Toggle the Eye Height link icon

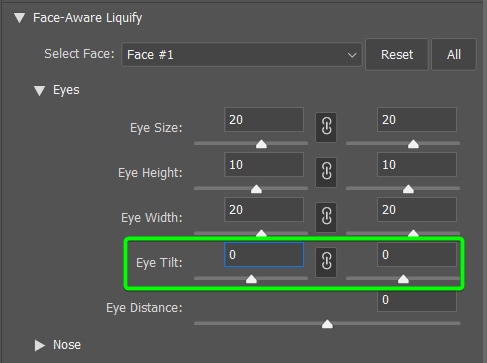[x=326, y=172]
